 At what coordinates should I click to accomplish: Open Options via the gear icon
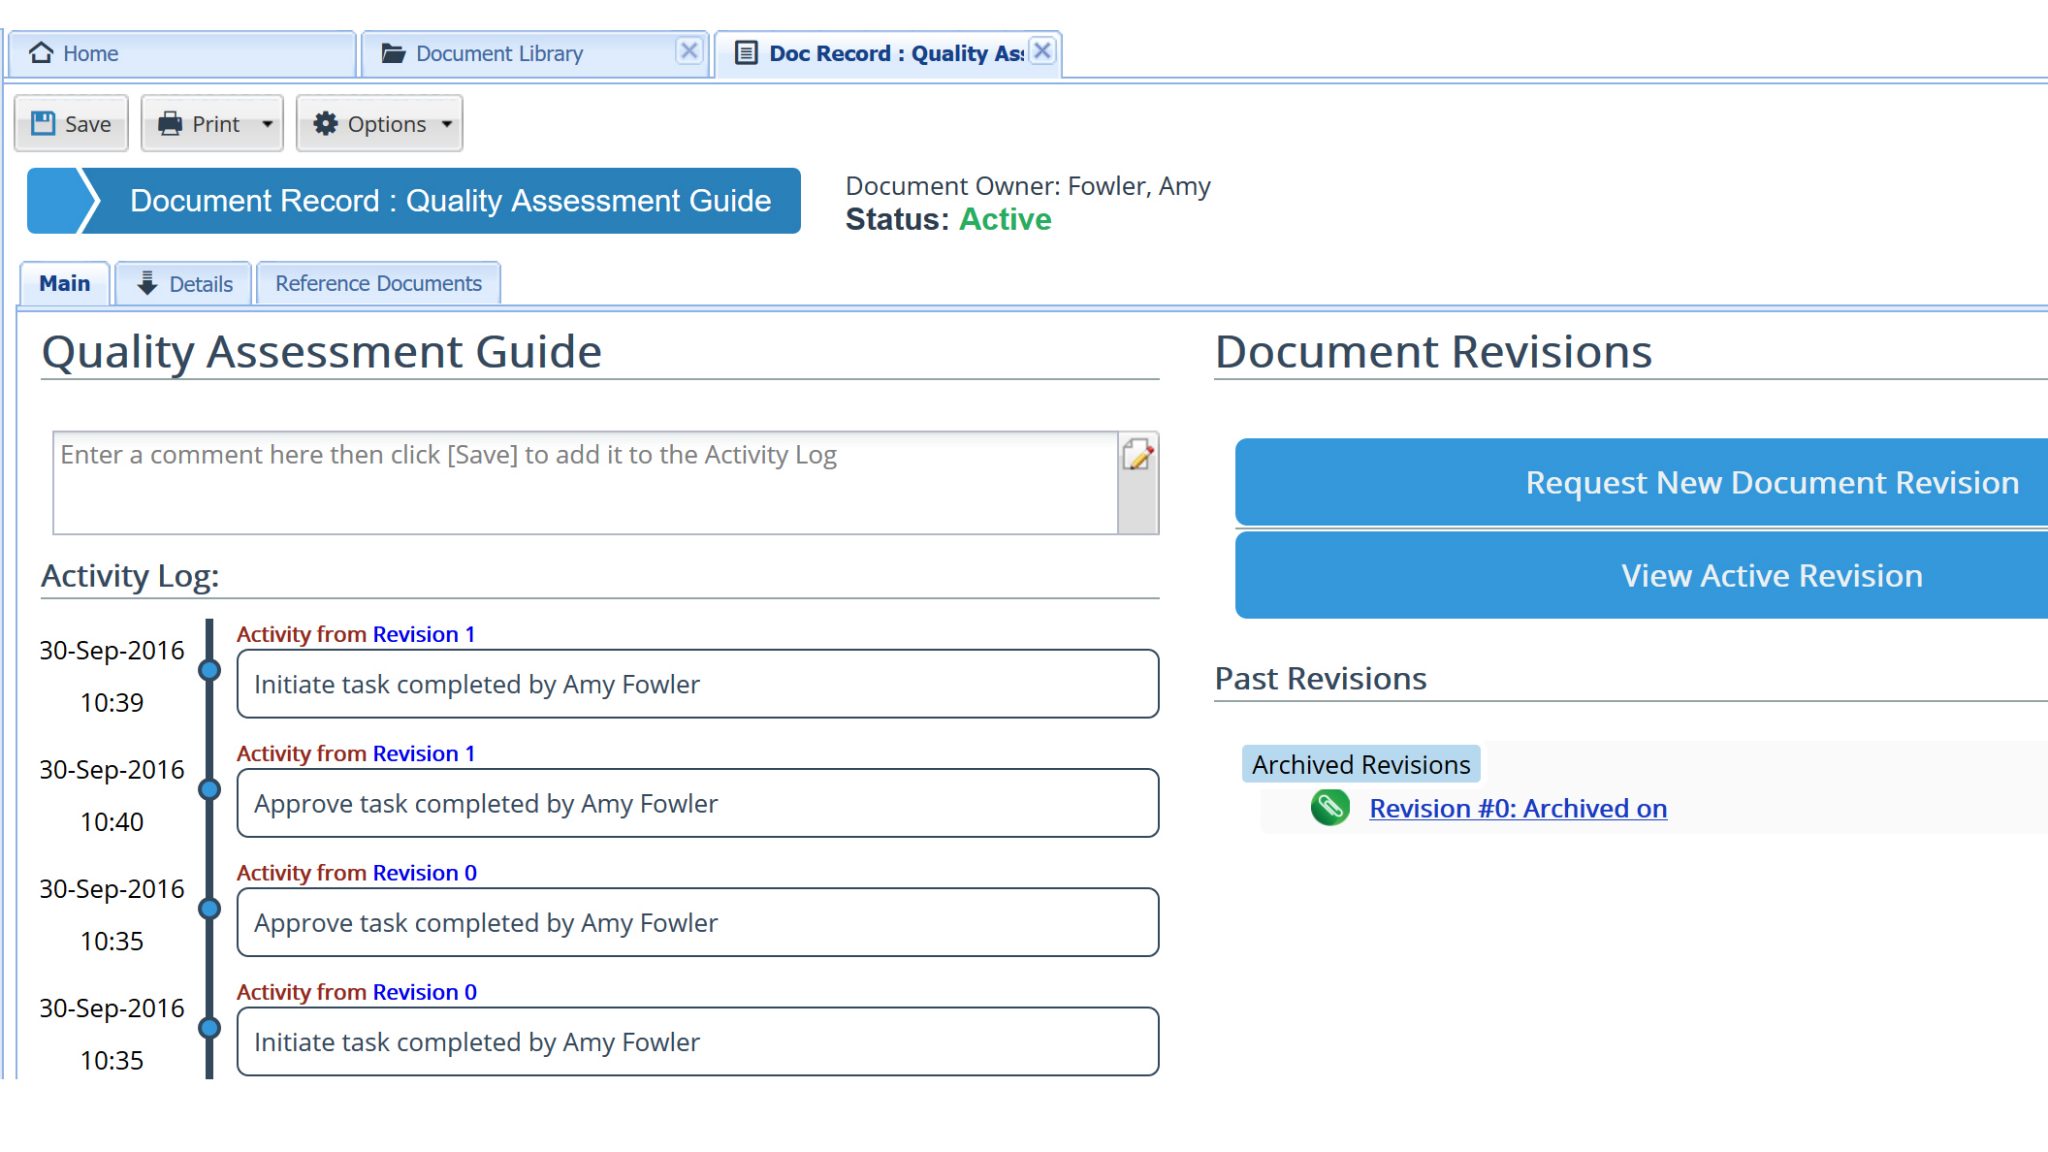(324, 123)
